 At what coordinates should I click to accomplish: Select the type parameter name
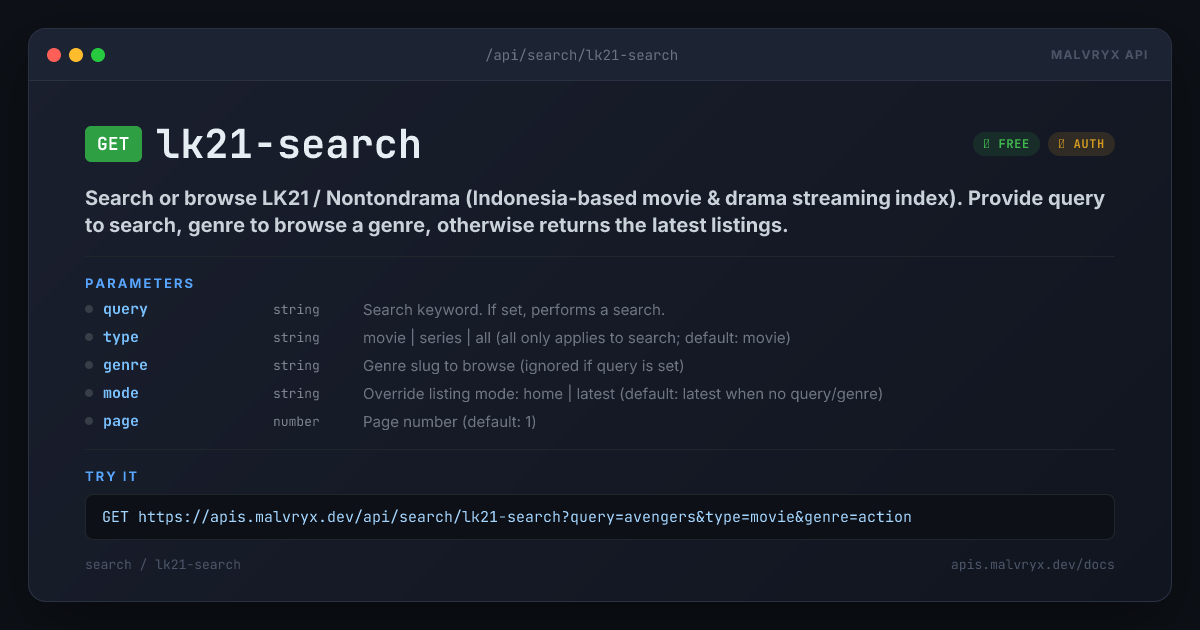coord(121,338)
